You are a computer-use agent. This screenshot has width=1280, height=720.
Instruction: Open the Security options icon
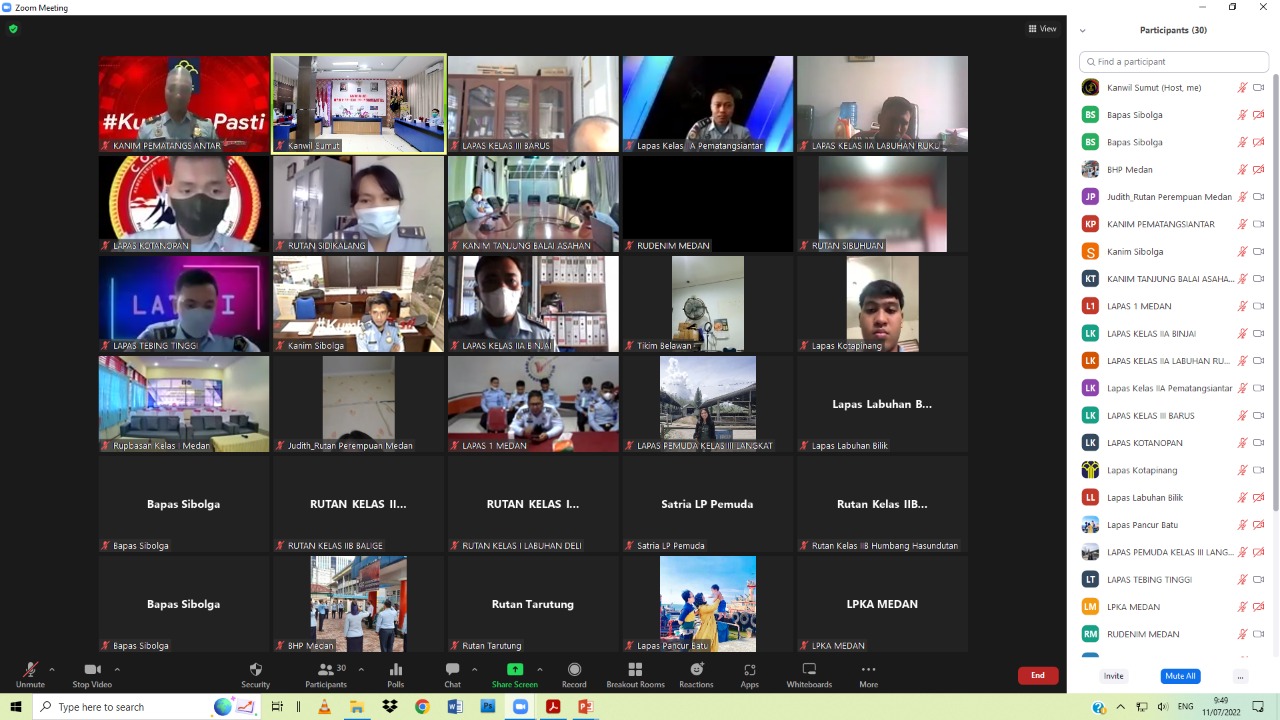[255, 670]
